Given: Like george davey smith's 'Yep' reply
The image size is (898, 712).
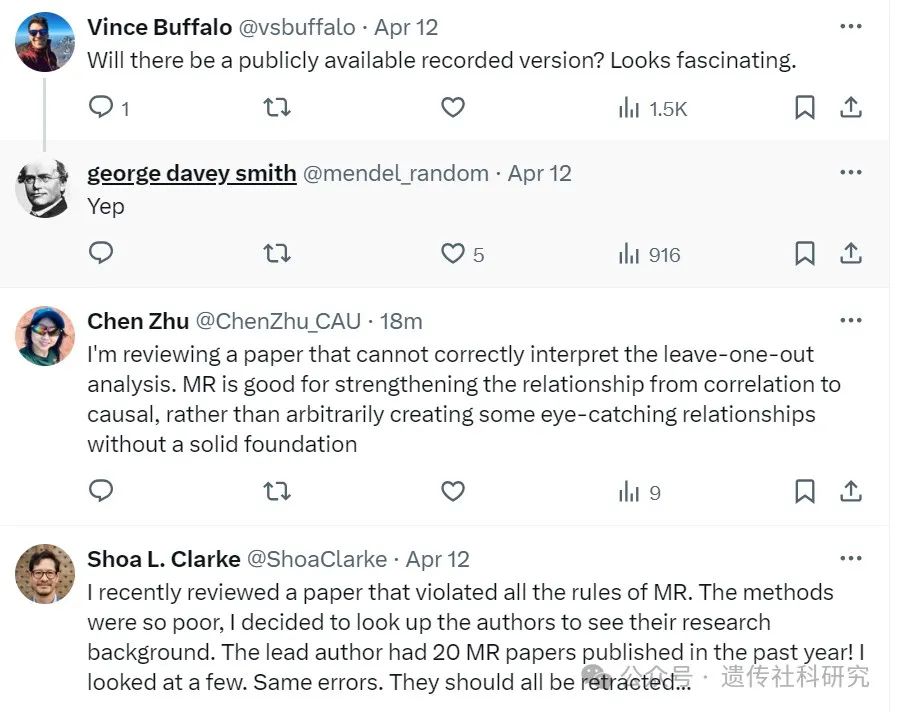Looking at the screenshot, I should click(x=453, y=254).
